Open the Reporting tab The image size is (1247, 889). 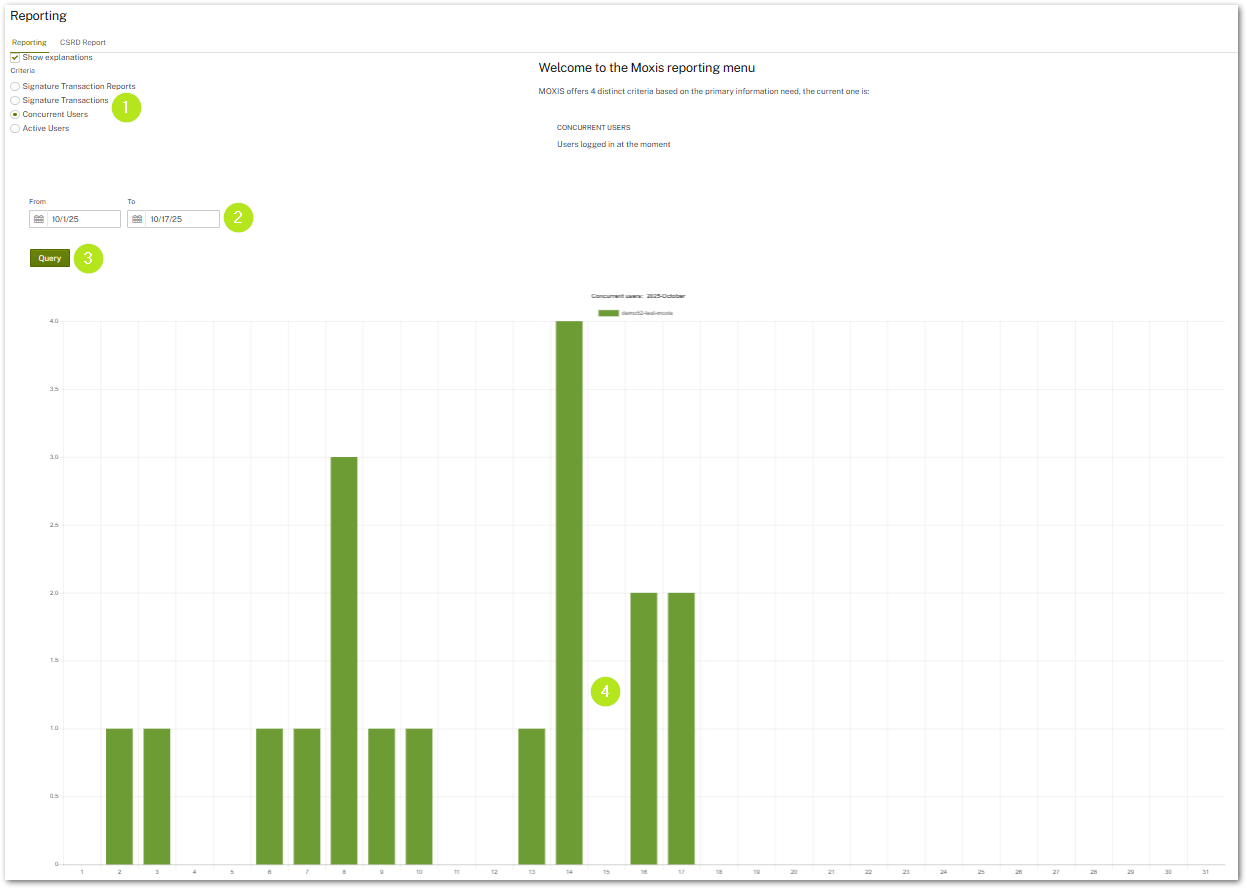click(x=29, y=43)
